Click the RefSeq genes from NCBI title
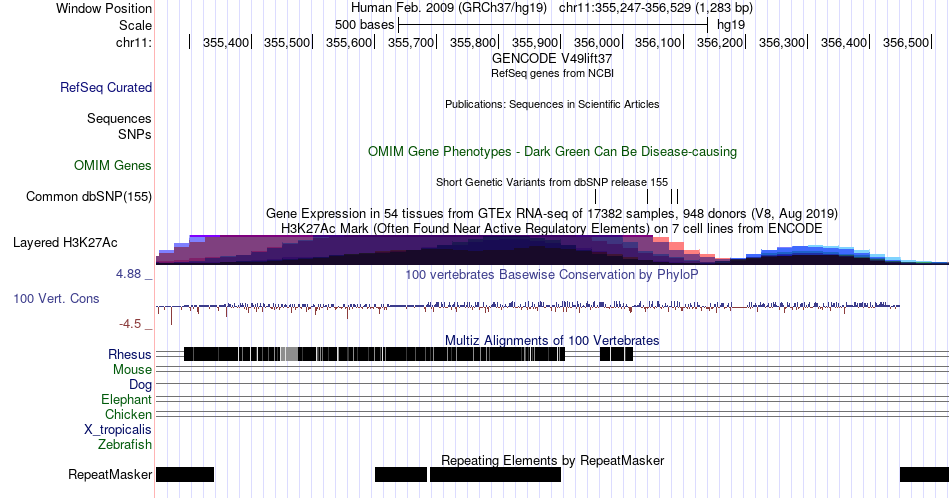950x498 pixels. [x=552, y=73]
